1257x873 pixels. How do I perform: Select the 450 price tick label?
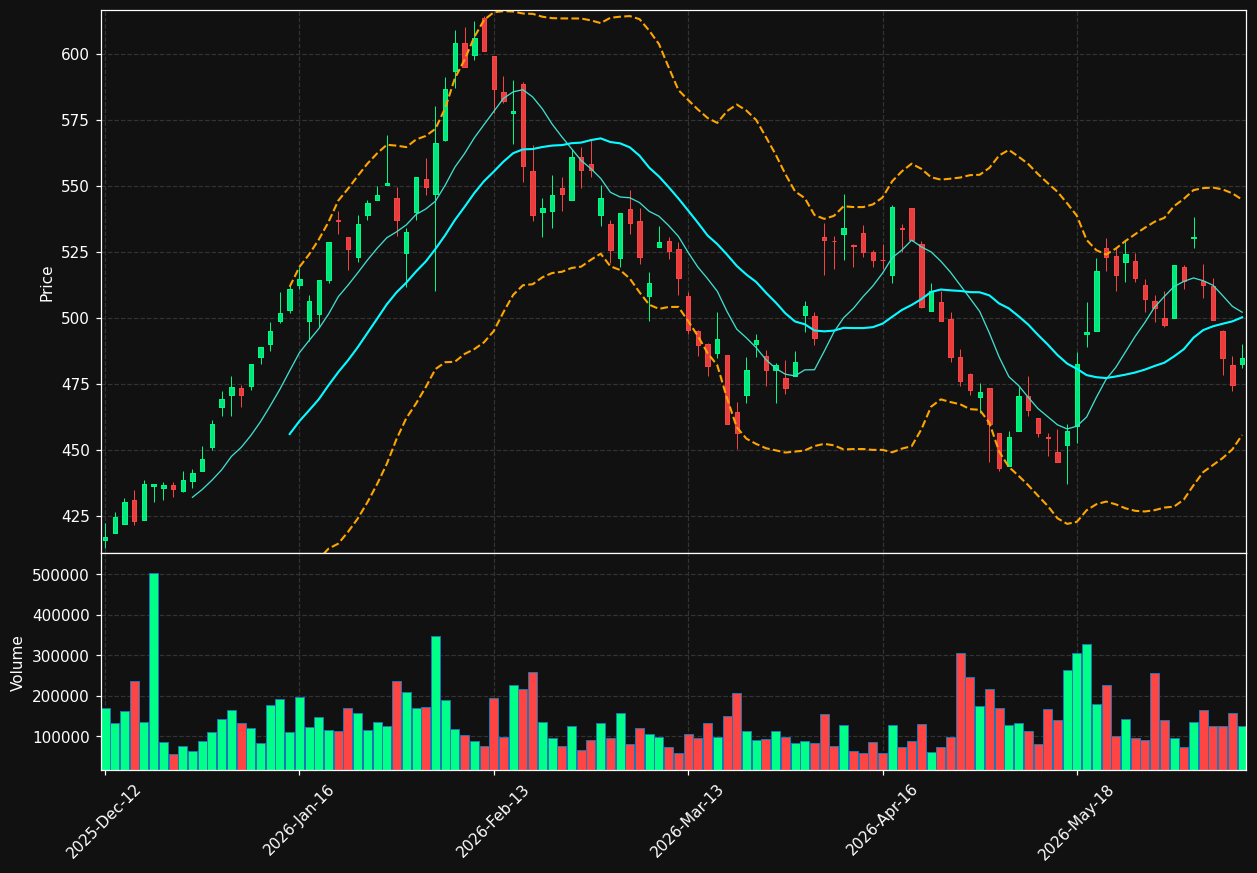point(75,451)
